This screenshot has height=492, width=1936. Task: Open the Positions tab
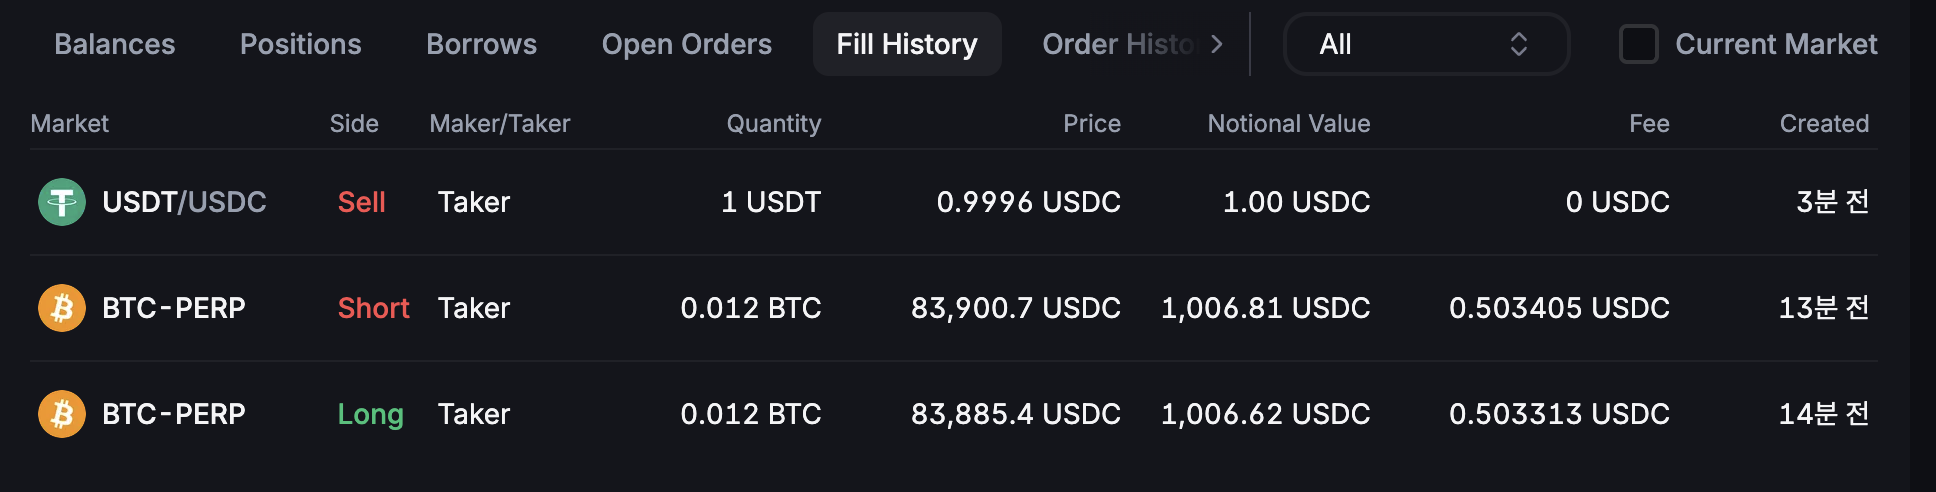[x=301, y=44]
